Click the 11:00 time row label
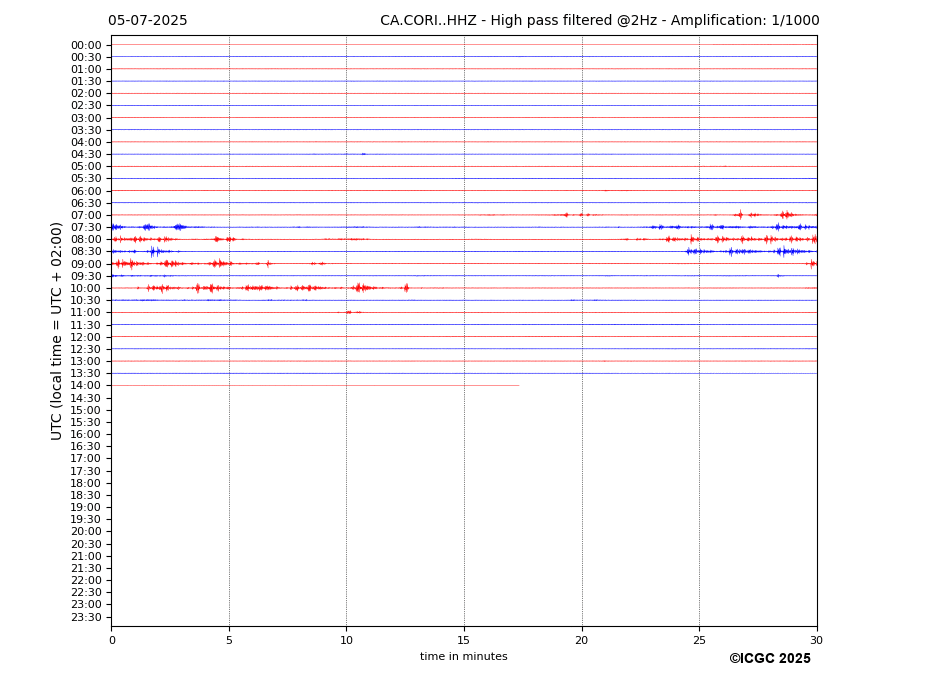The height and width of the screenshot is (696, 927). click(x=86, y=313)
